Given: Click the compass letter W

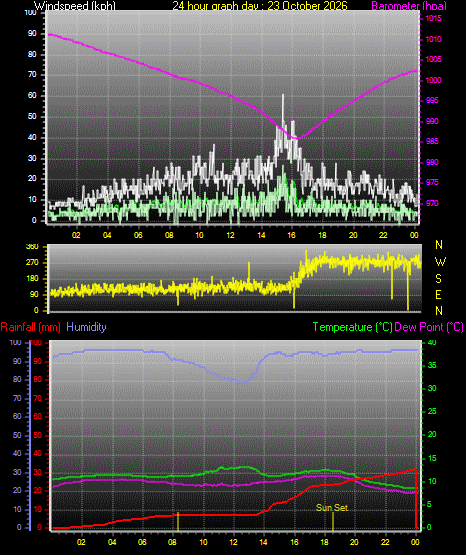Looking at the screenshot, I should click(440, 262).
